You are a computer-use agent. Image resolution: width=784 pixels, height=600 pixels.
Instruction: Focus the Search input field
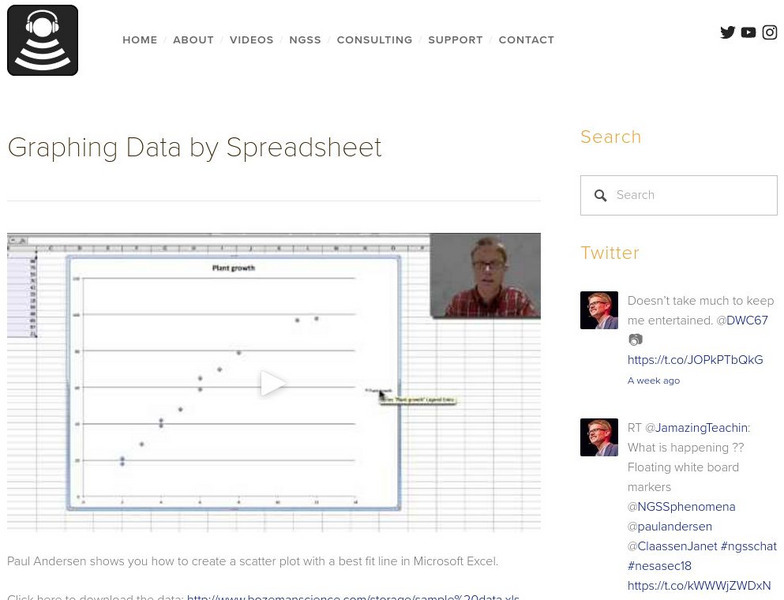(690, 195)
